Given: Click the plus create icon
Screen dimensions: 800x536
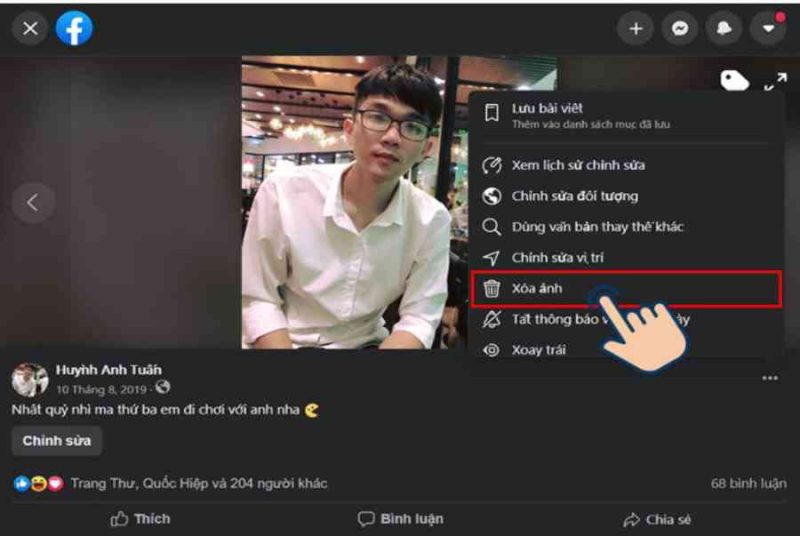Looking at the screenshot, I should 635,29.
